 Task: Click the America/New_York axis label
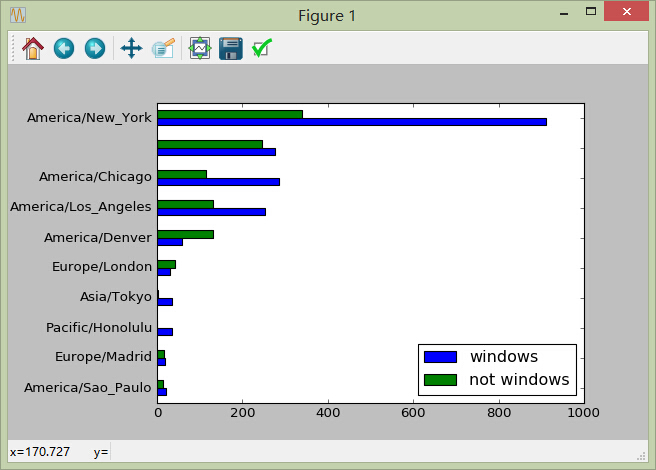pos(89,118)
